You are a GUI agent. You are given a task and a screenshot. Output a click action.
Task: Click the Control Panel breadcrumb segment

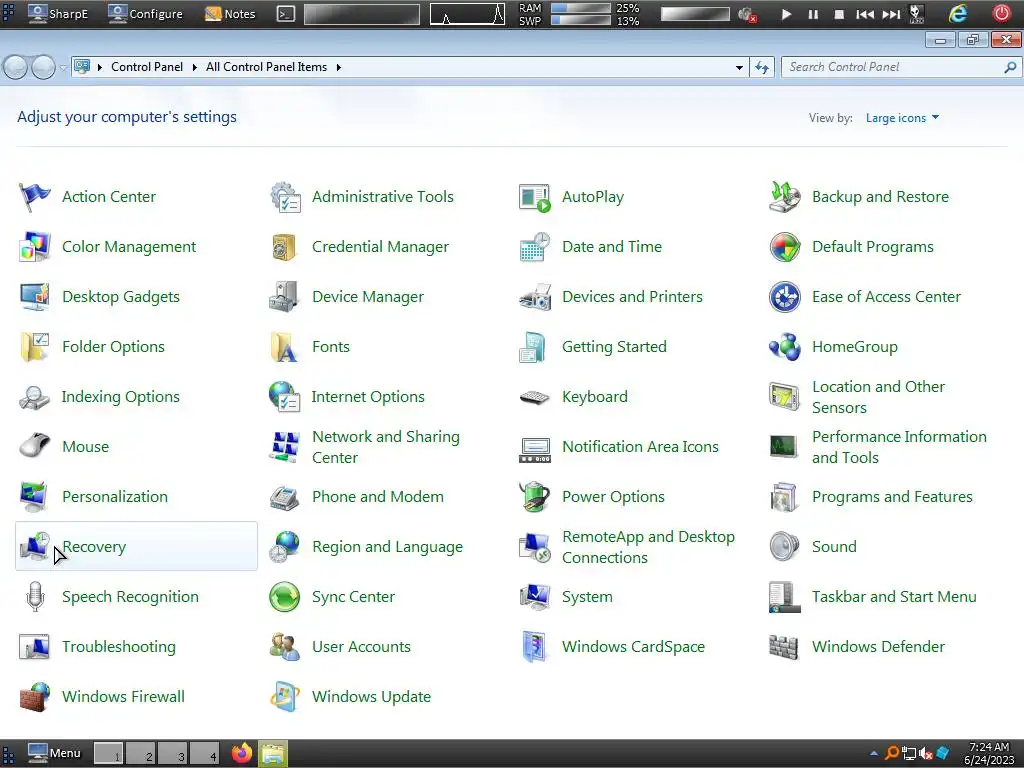[x=147, y=67]
